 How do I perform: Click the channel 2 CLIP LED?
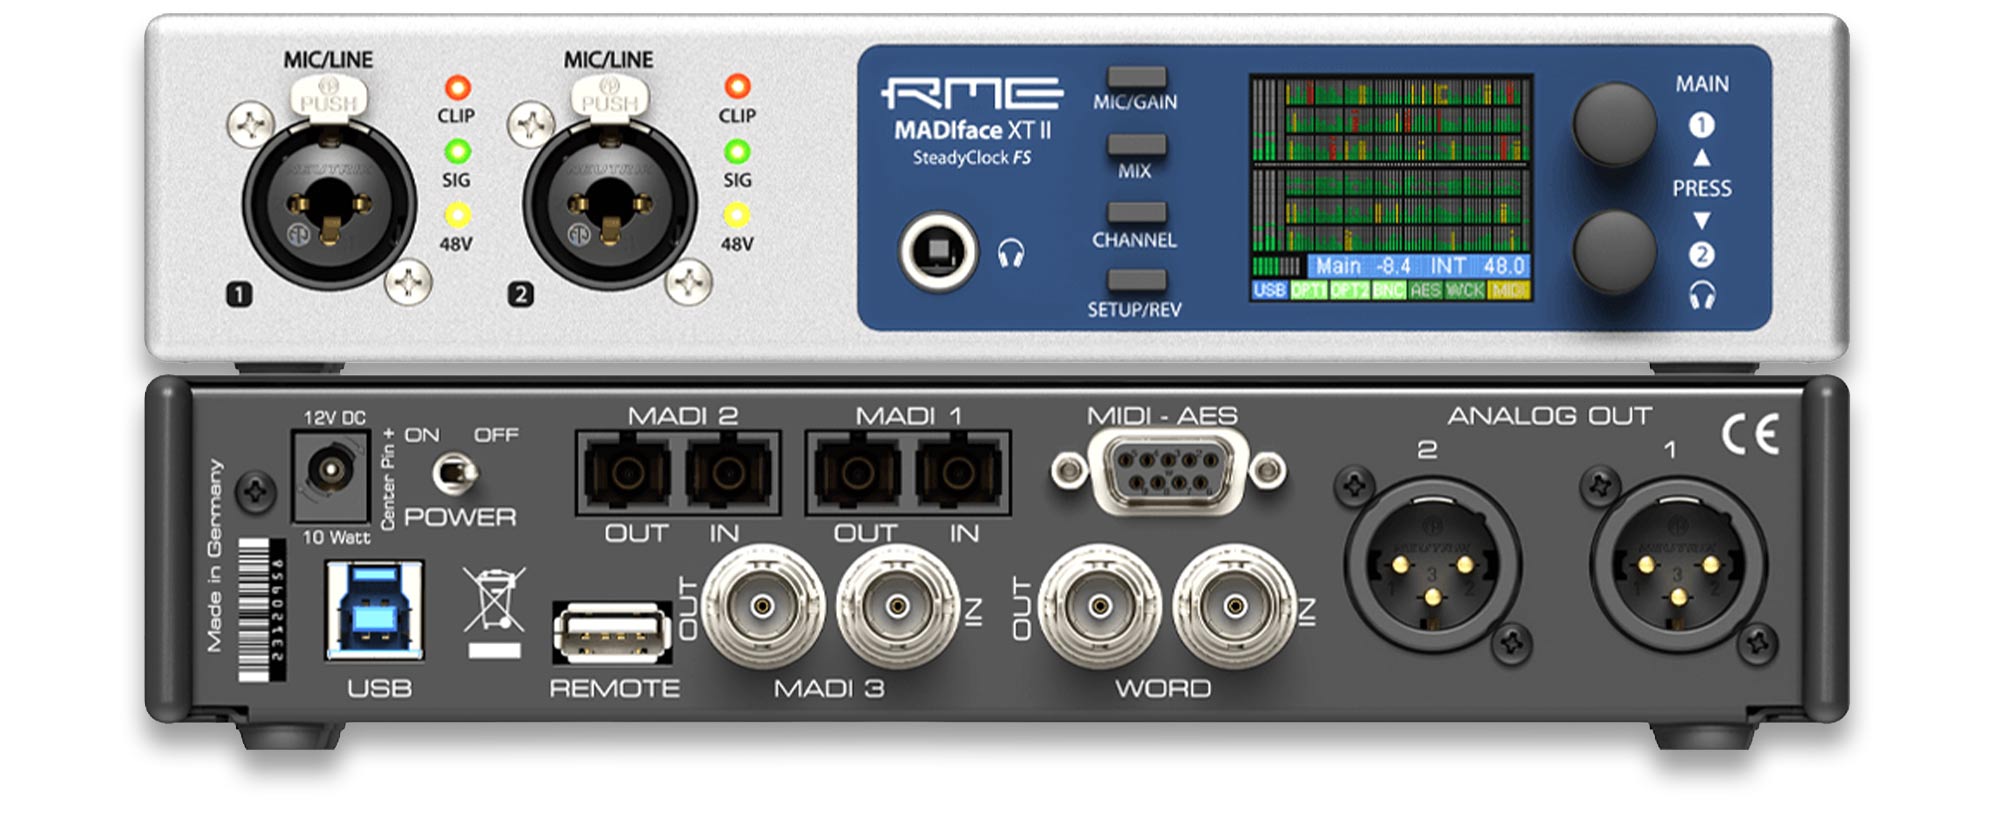pyautogui.click(x=737, y=86)
